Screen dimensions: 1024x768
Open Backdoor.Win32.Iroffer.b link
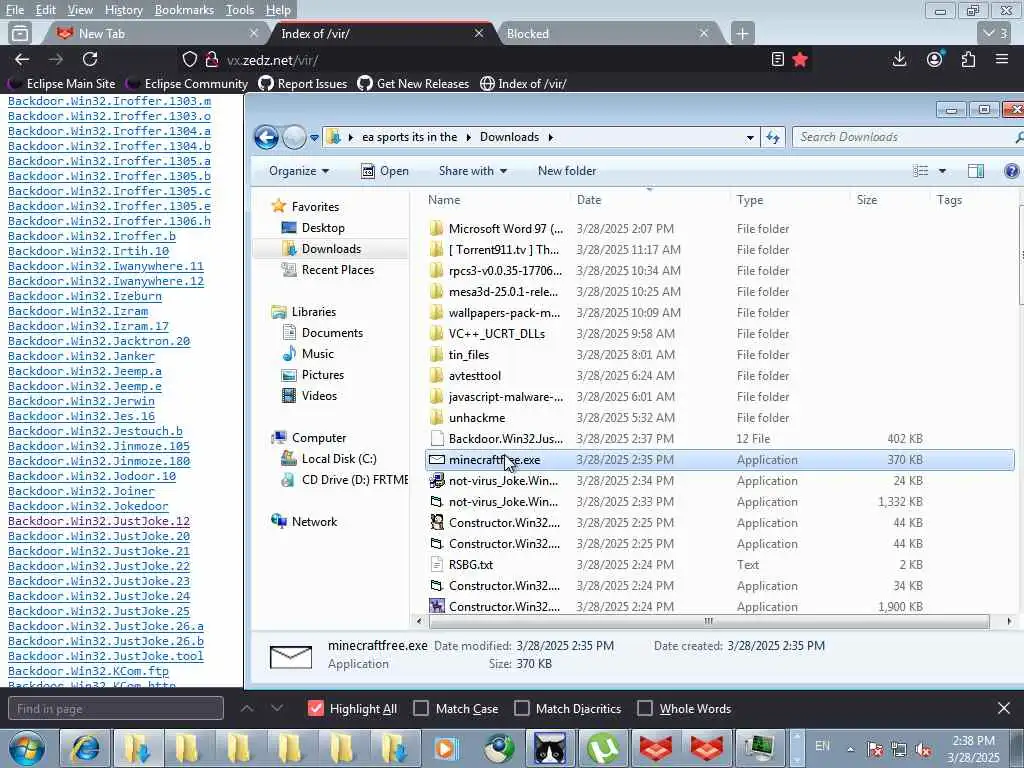[91, 236]
